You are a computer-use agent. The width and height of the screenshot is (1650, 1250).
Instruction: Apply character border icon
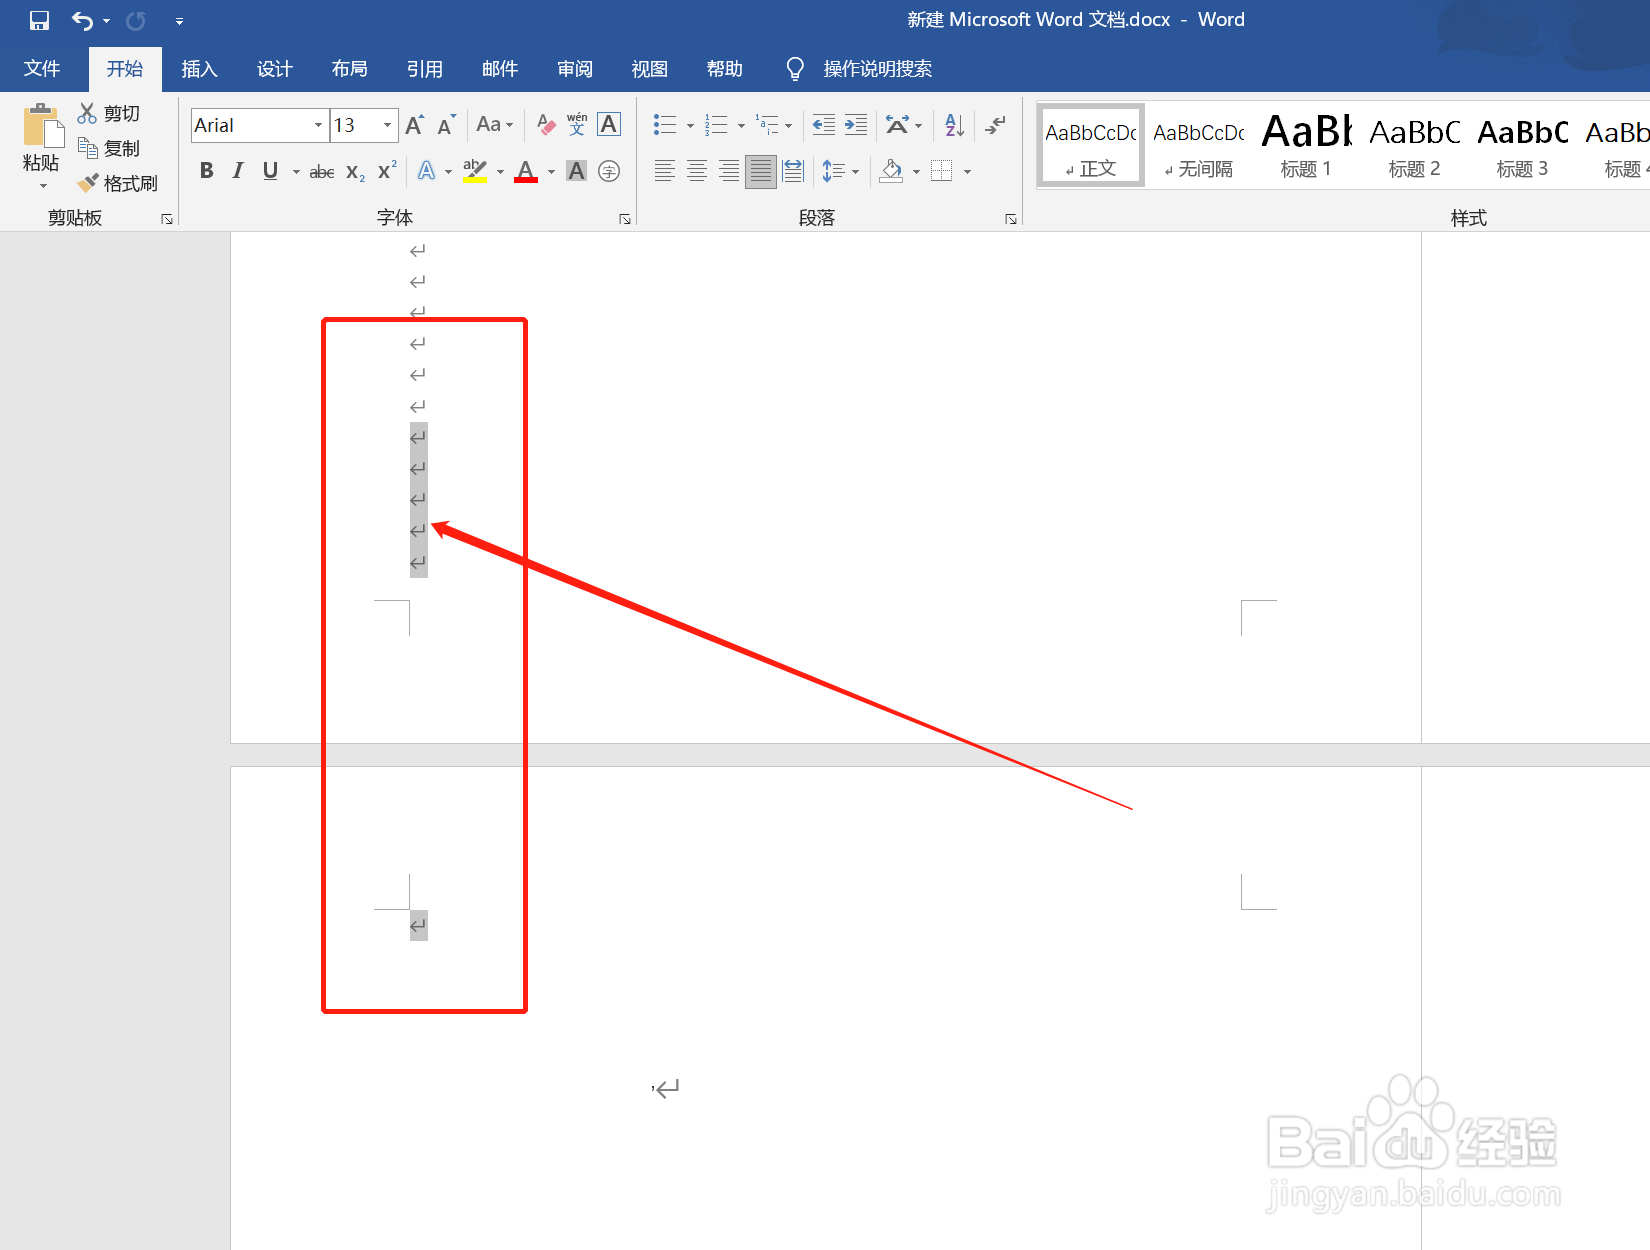(609, 124)
